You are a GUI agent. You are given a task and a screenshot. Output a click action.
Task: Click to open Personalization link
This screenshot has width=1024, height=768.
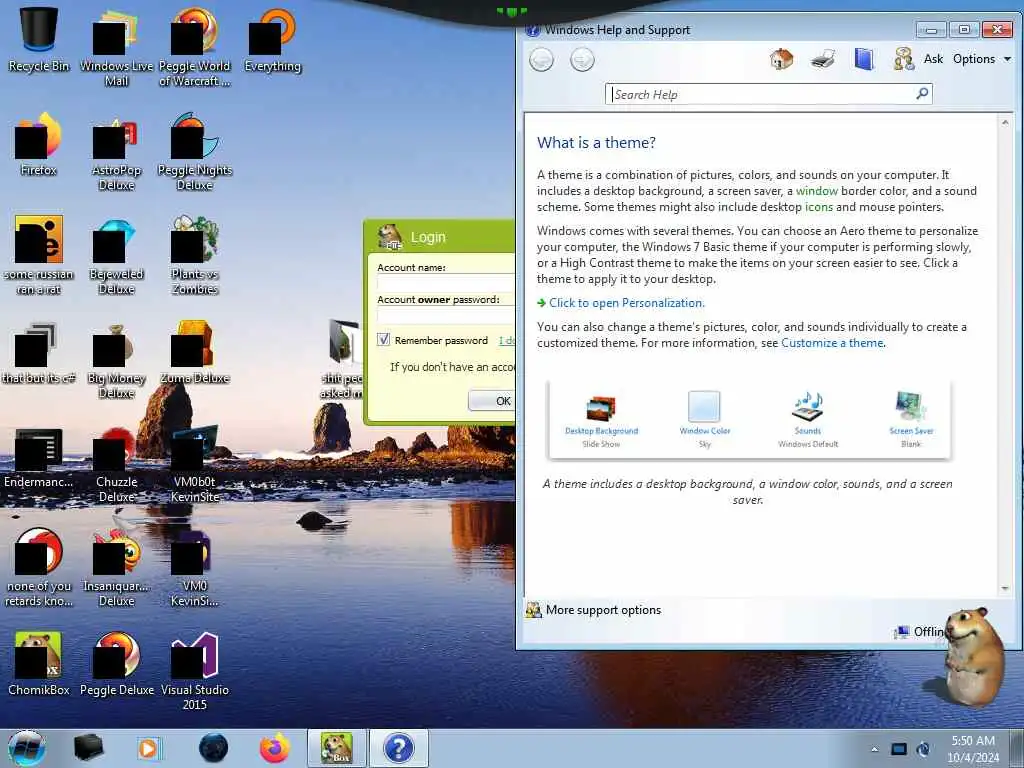(x=626, y=303)
